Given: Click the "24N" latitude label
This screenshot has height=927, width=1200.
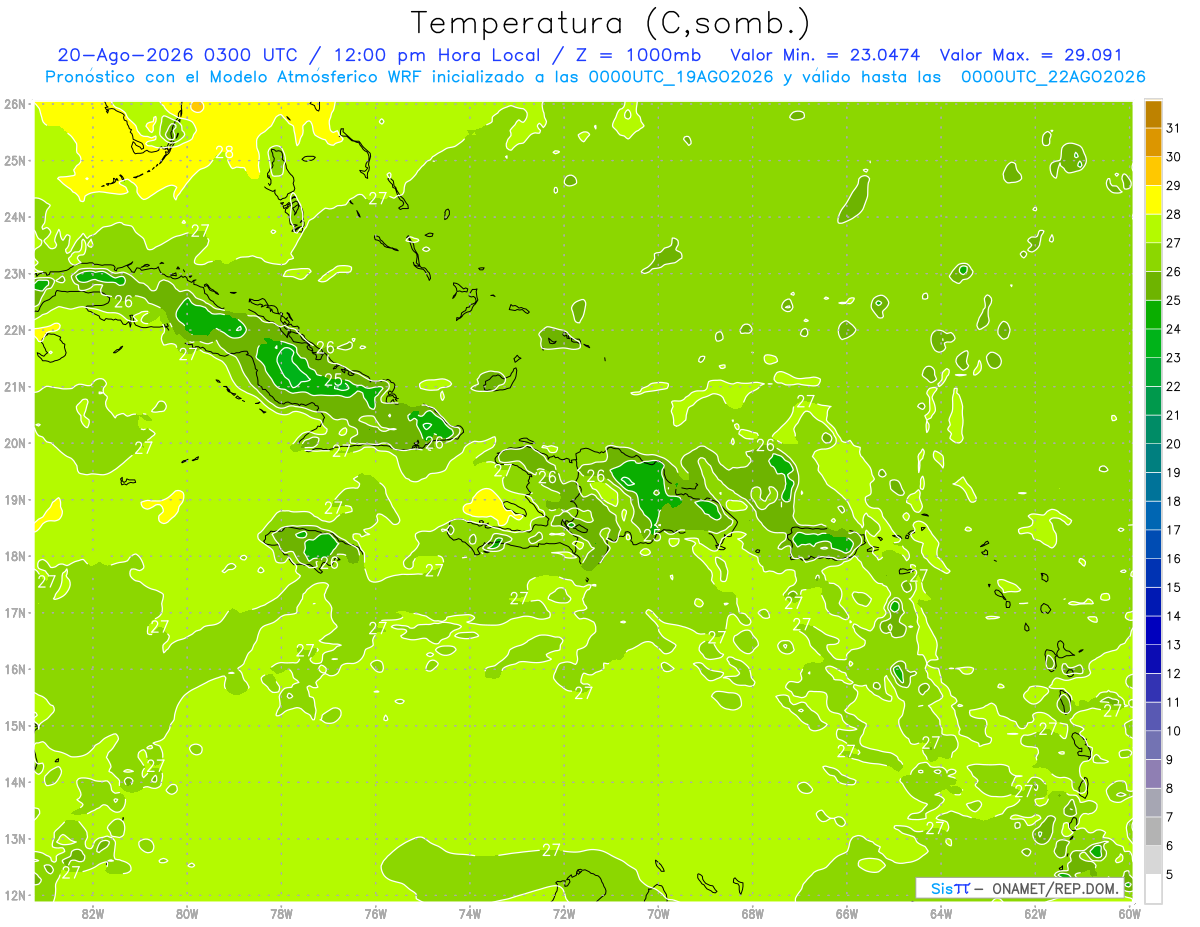Looking at the screenshot, I should 14,217.
